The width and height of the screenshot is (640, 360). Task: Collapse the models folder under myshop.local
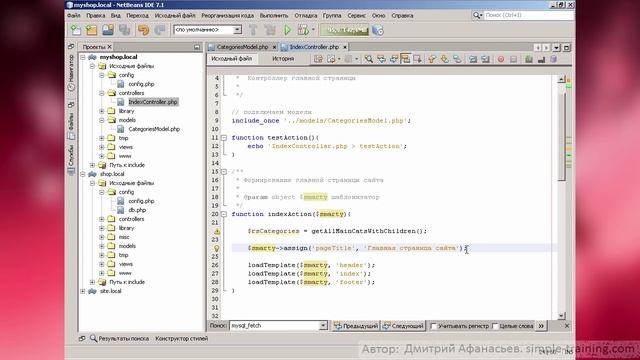[x=102, y=120]
